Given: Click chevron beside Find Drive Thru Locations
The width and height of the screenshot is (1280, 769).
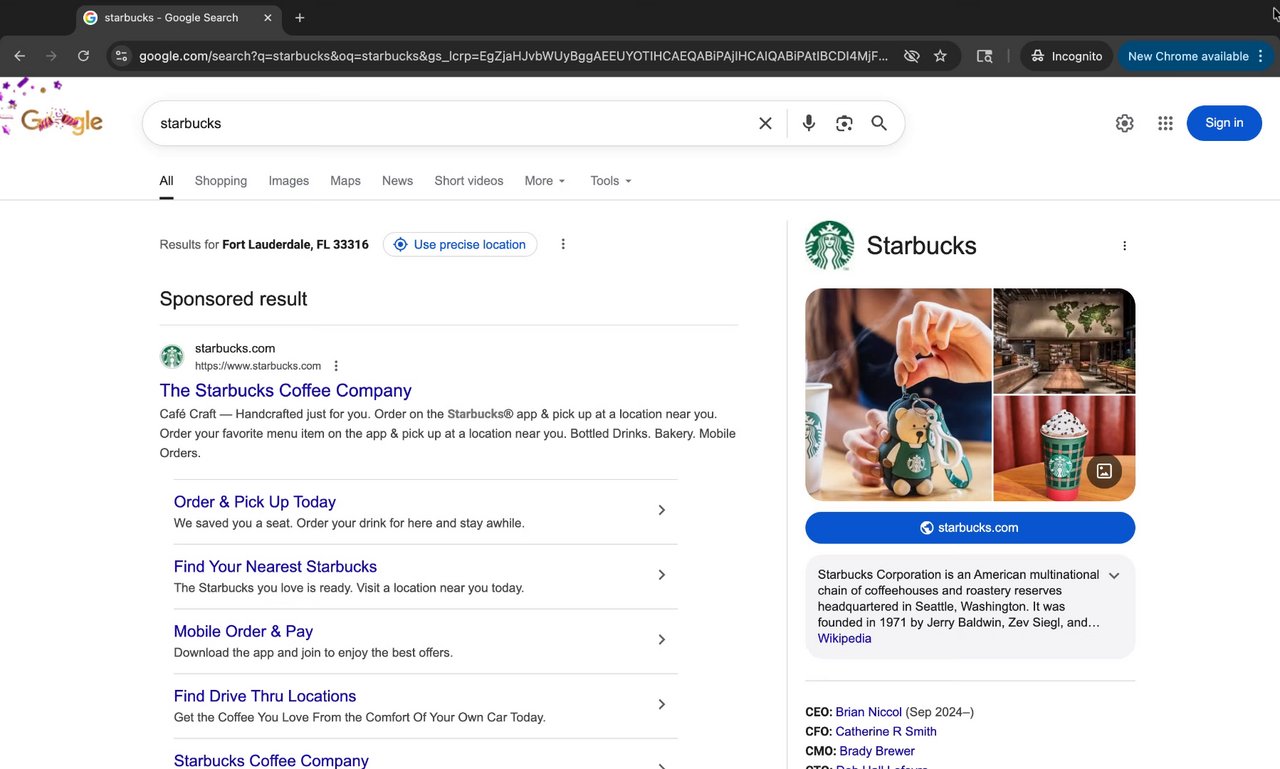Looking at the screenshot, I should pos(661,704).
